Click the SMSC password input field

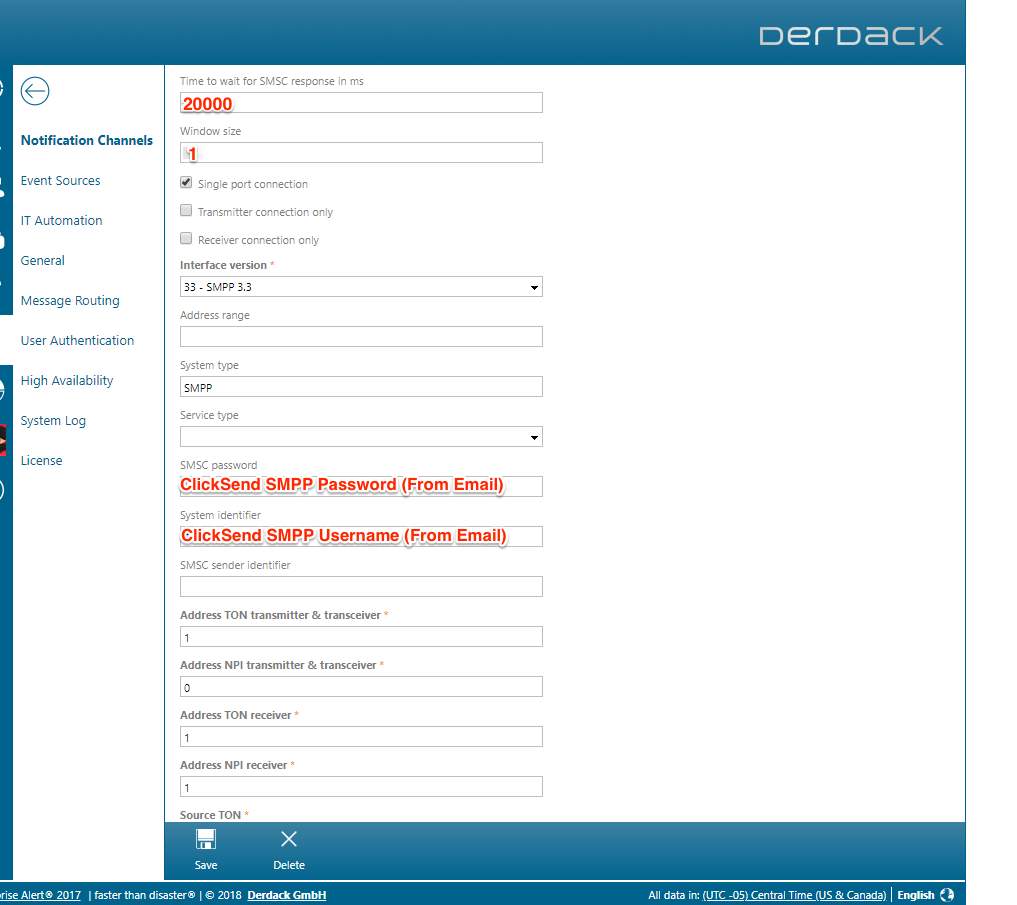(x=361, y=487)
